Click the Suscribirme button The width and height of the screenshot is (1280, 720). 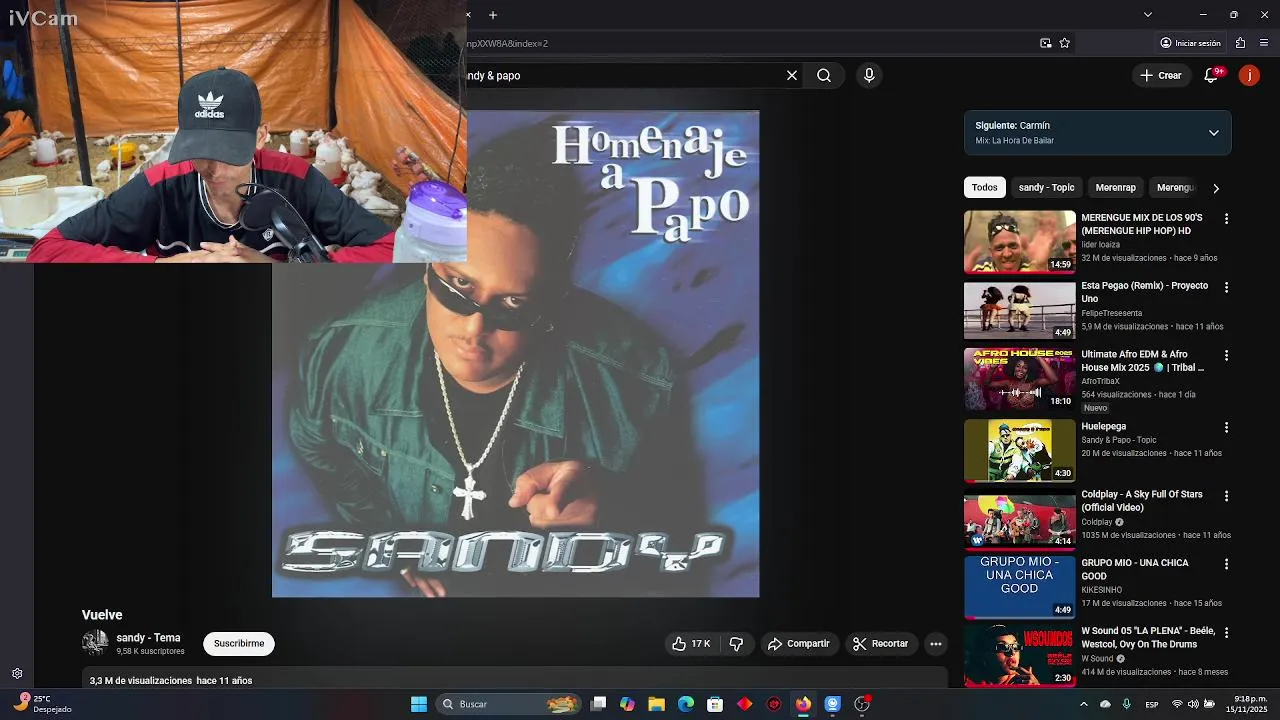[x=239, y=643]
